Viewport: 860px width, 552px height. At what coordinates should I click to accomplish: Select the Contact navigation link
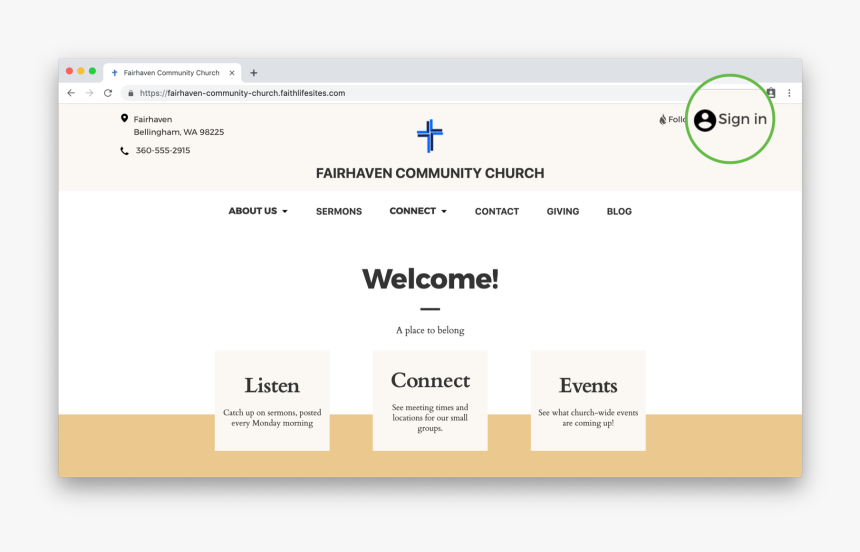tap(497, 211)
